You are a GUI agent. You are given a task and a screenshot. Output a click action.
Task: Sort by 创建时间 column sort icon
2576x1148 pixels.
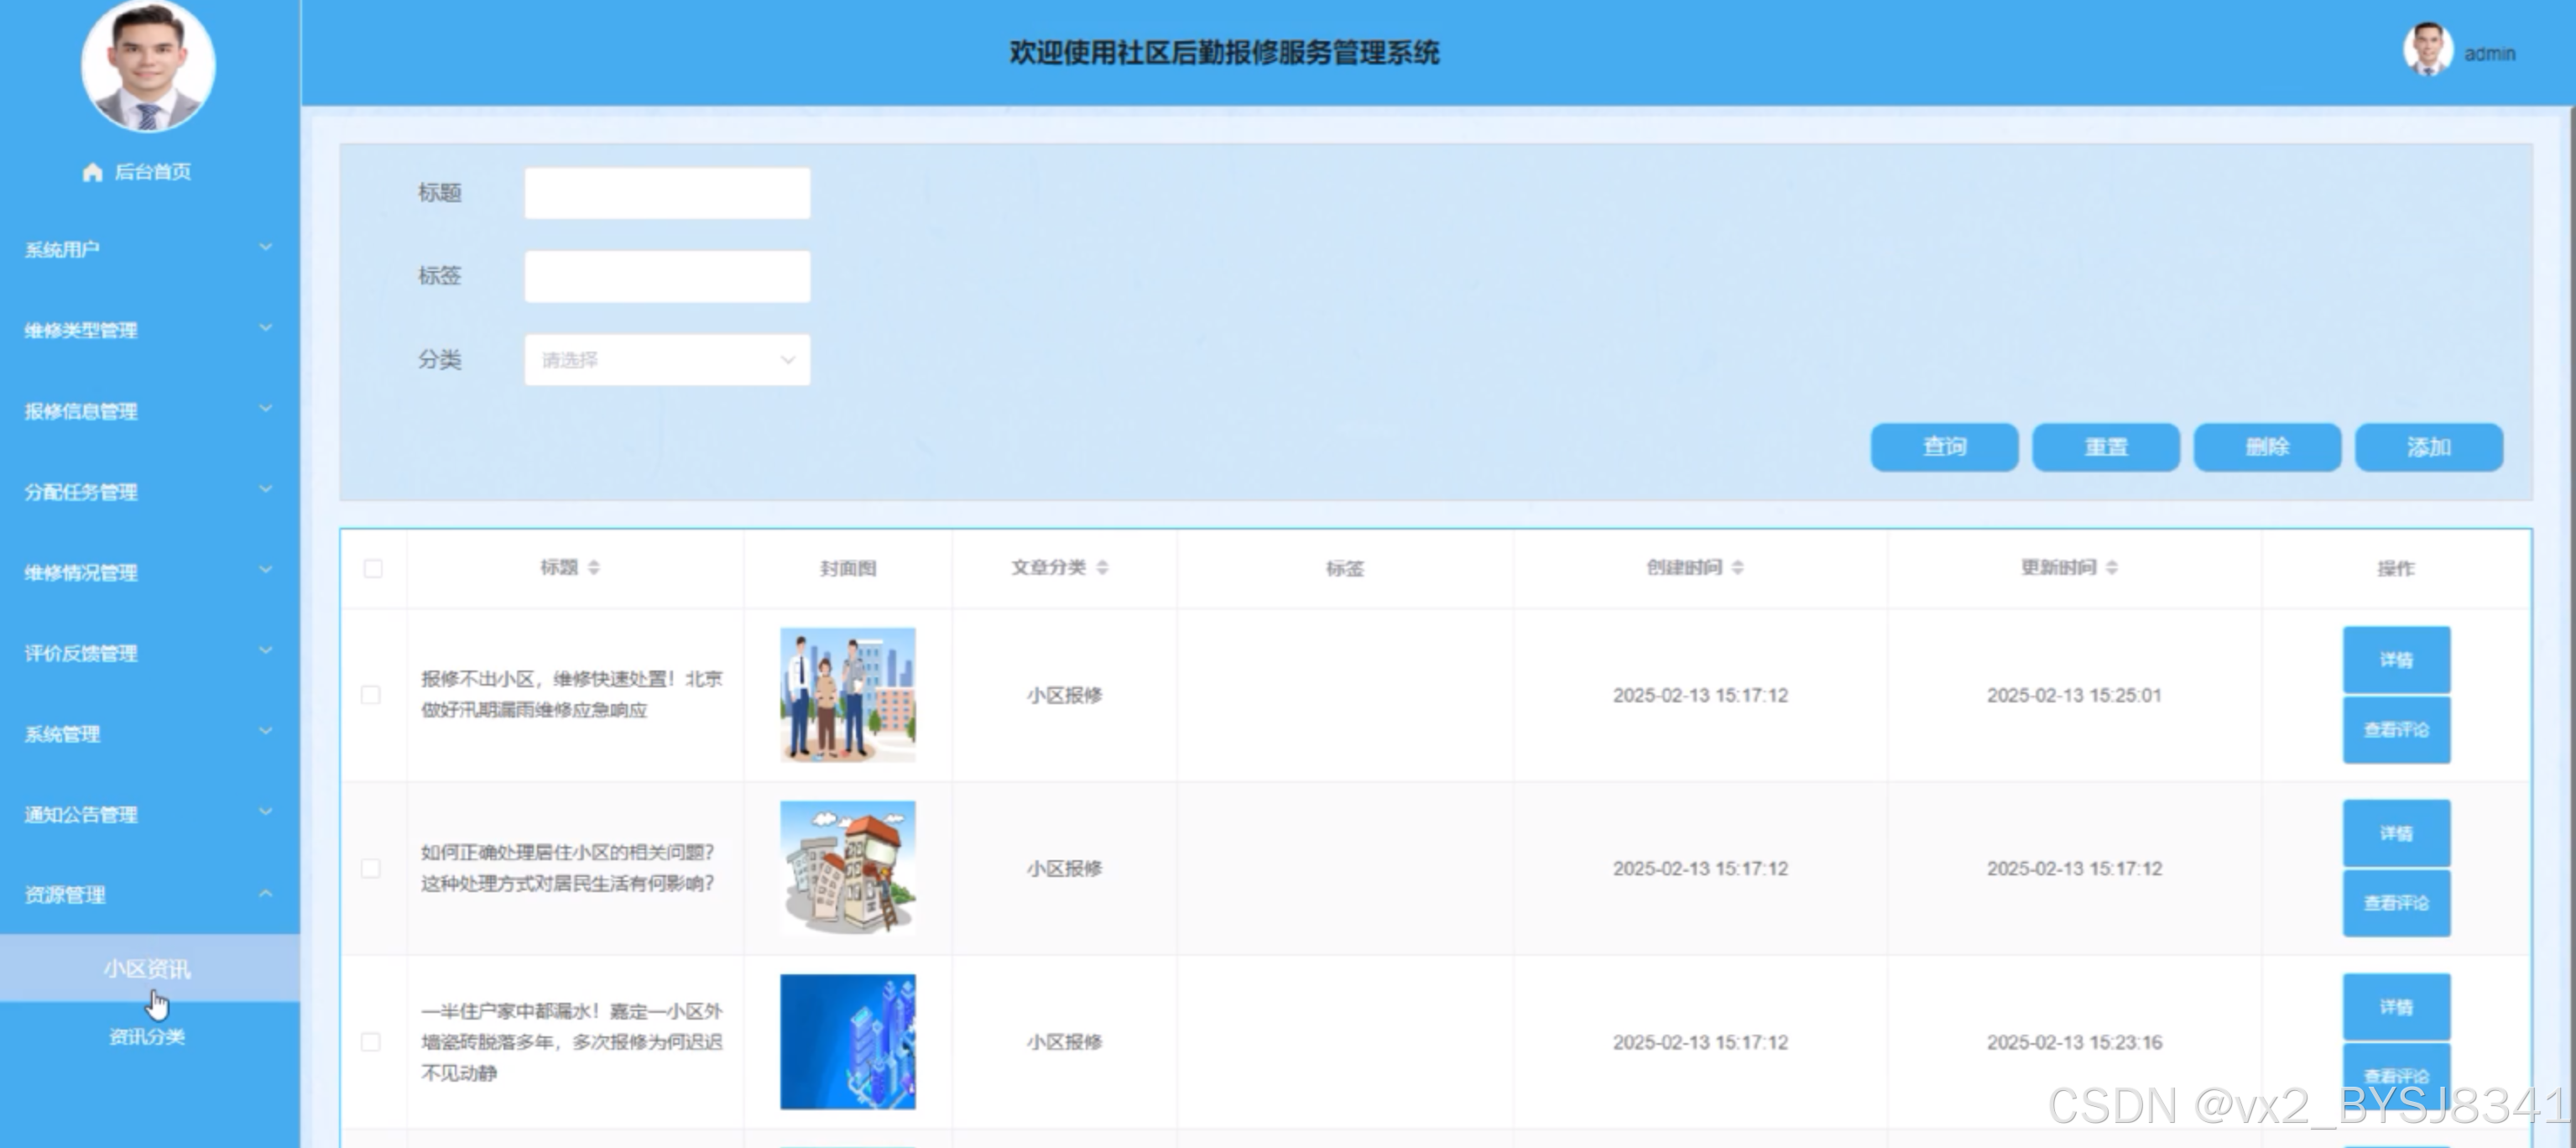[1737, 568]
